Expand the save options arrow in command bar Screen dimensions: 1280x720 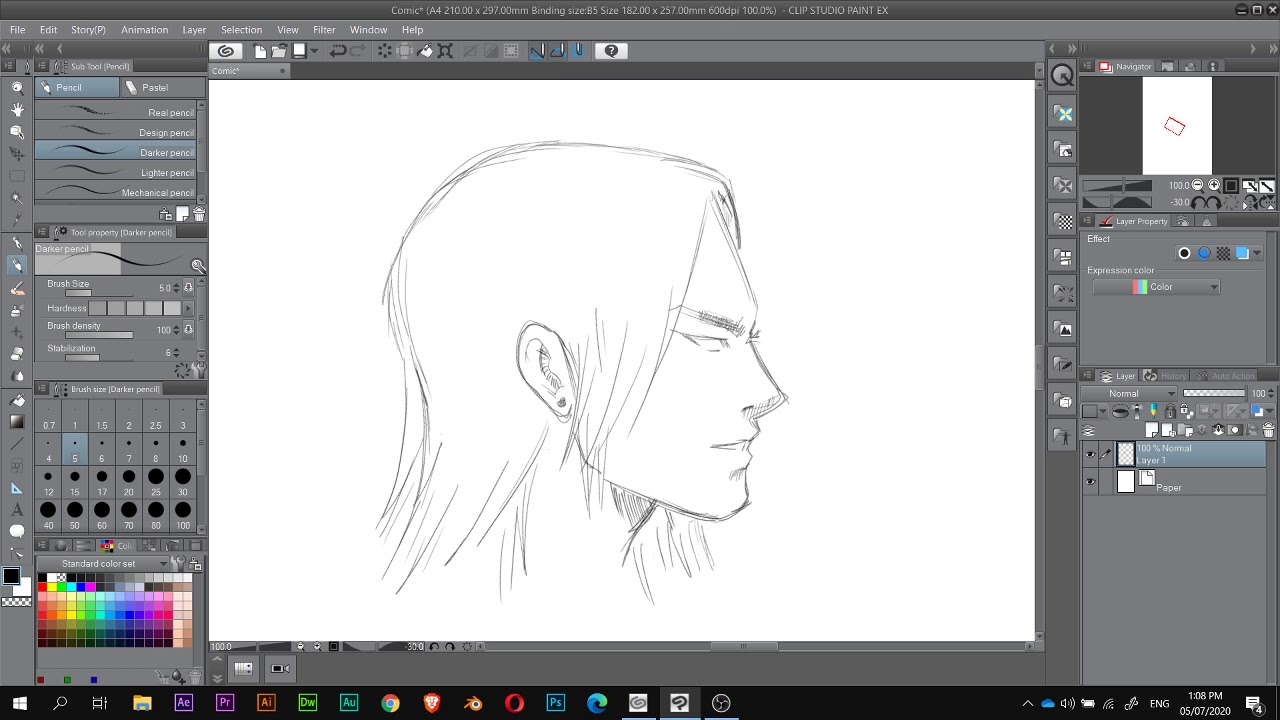[x=314, y=51]
